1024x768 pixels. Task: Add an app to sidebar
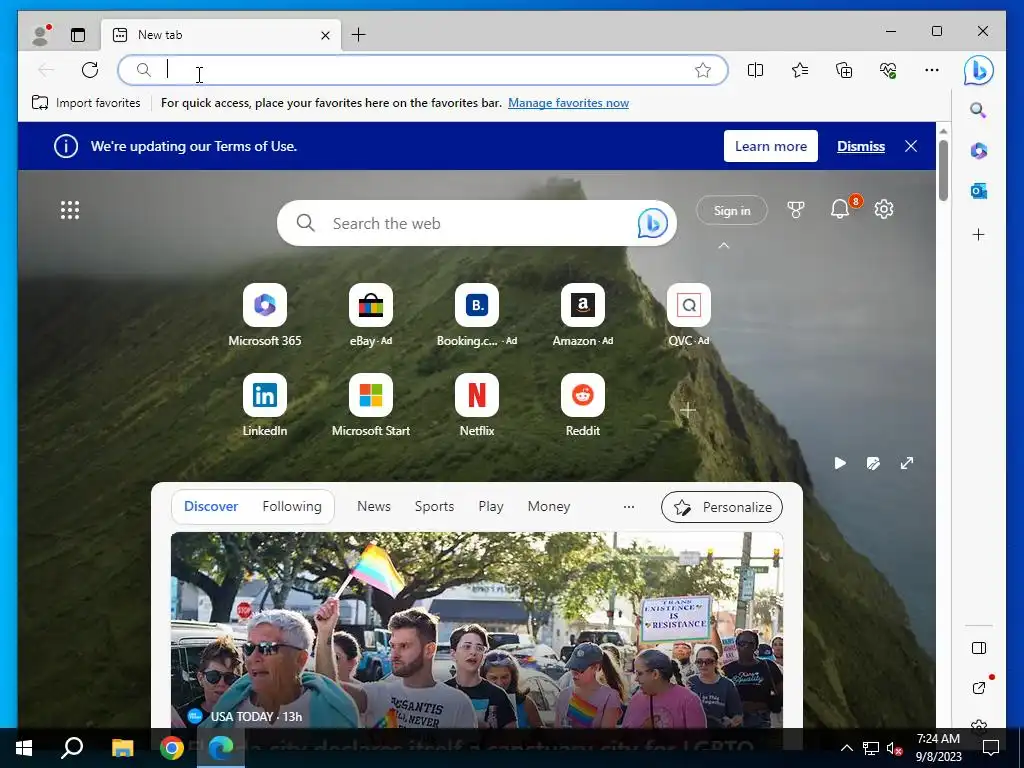point(978,234)
